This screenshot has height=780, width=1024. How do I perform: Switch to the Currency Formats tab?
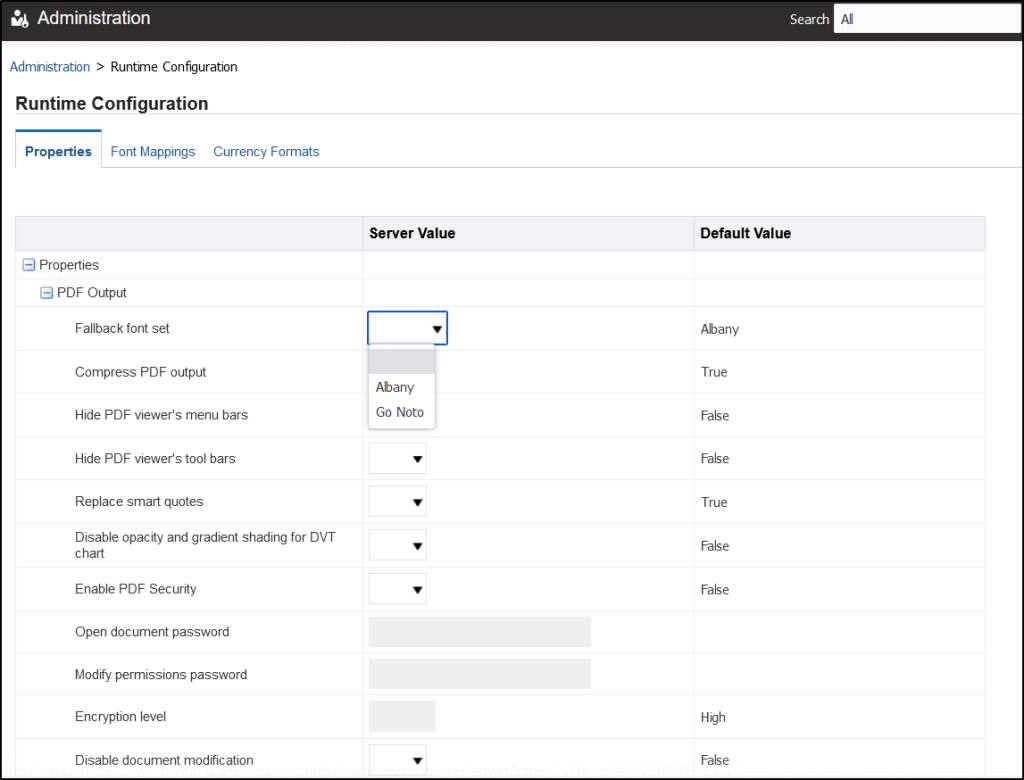point(266,152)
